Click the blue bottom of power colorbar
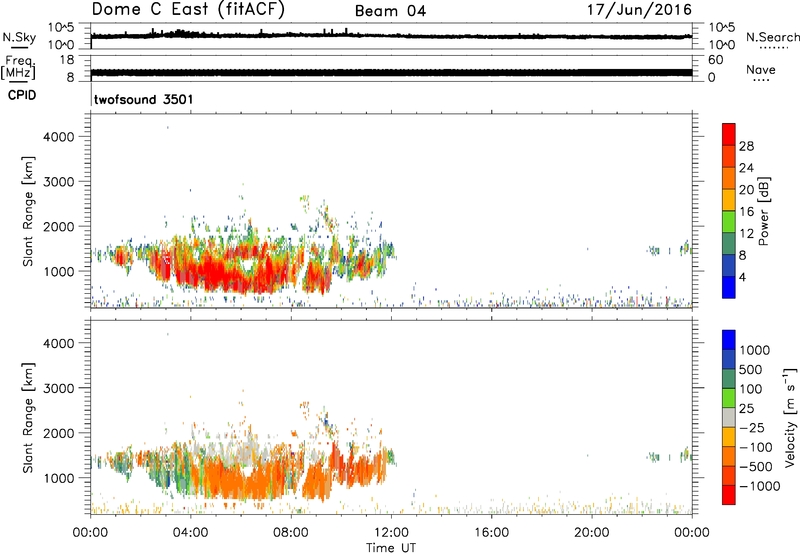The height and width of the screenshot is (554, 800). (x=729, y=287)
